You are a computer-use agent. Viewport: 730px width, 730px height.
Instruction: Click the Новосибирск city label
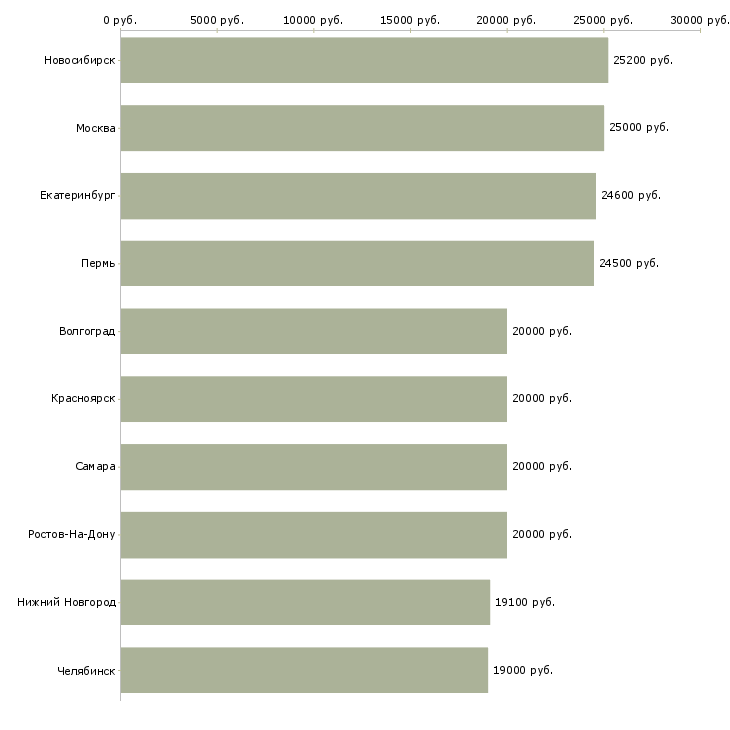pyautogui.click(x=80, y=60)
